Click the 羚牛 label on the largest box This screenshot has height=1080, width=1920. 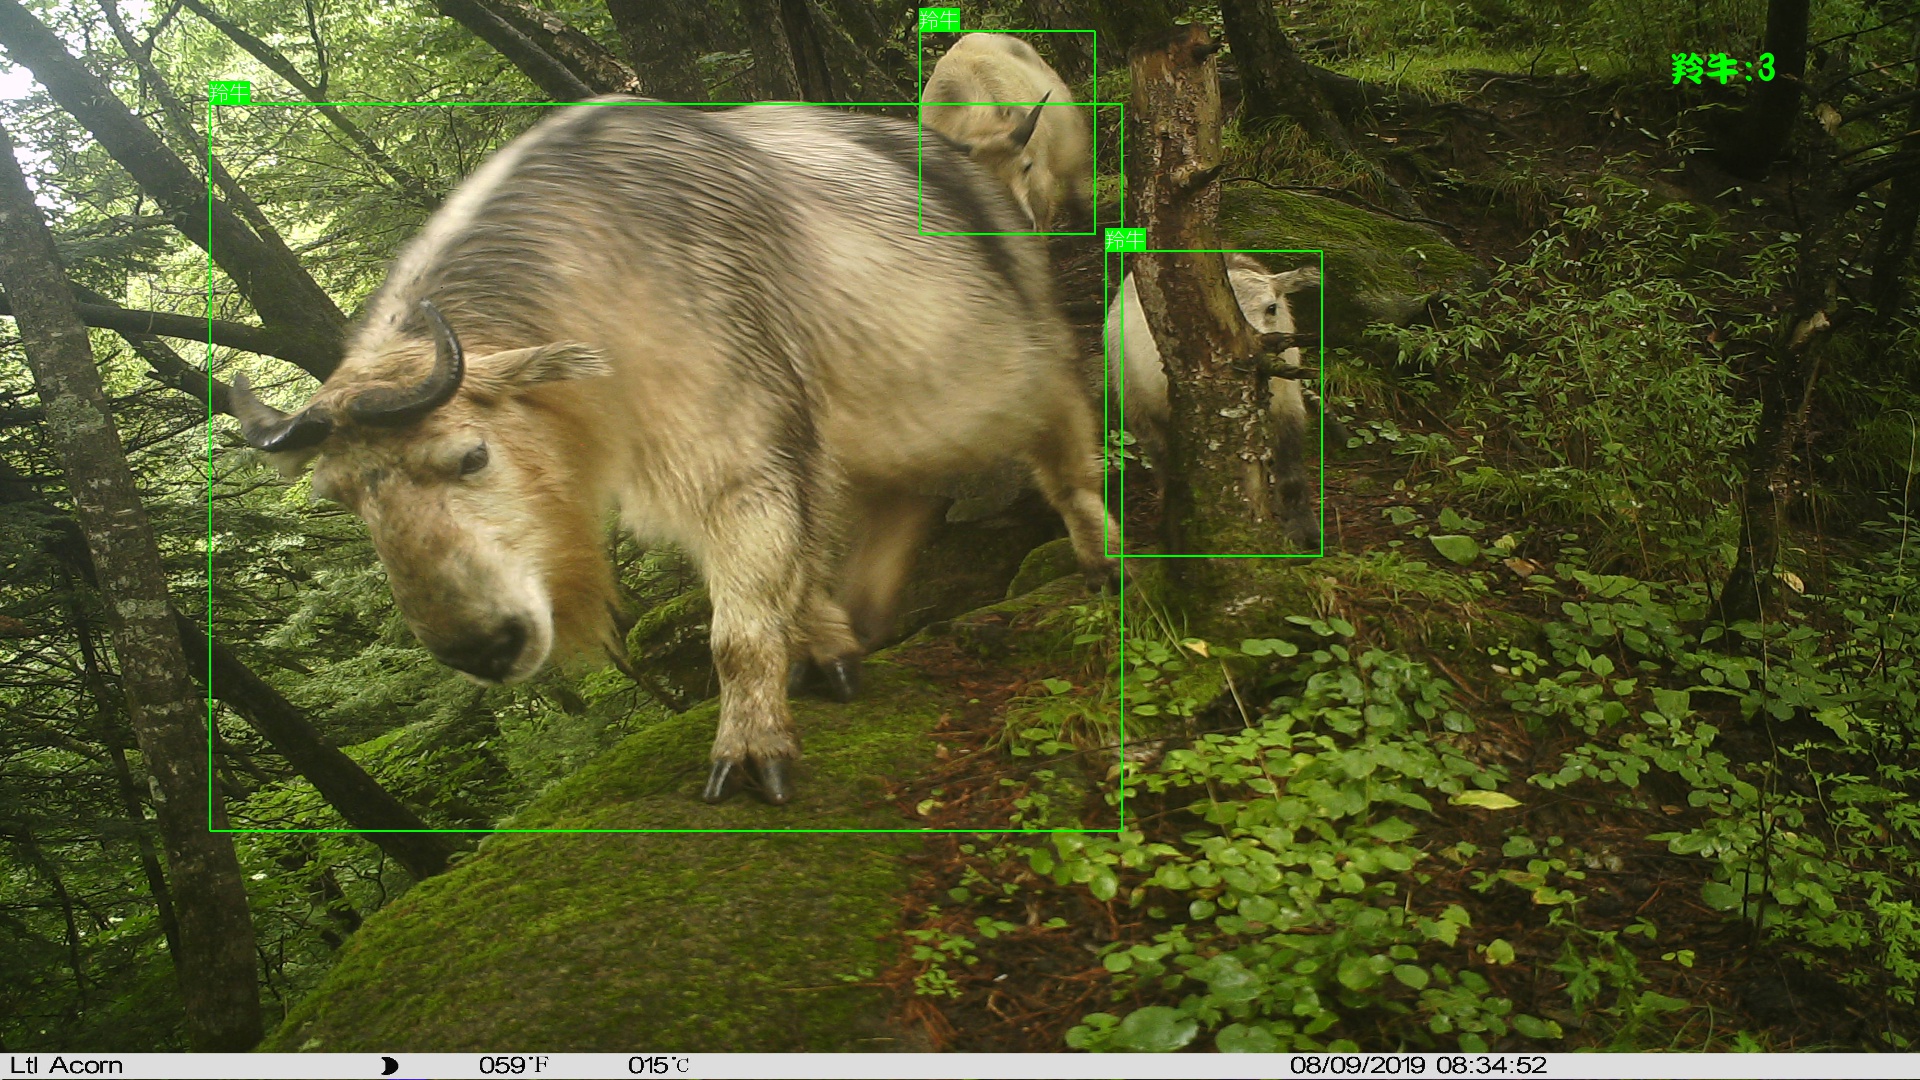pyautogui.click(x=229, y=93)
